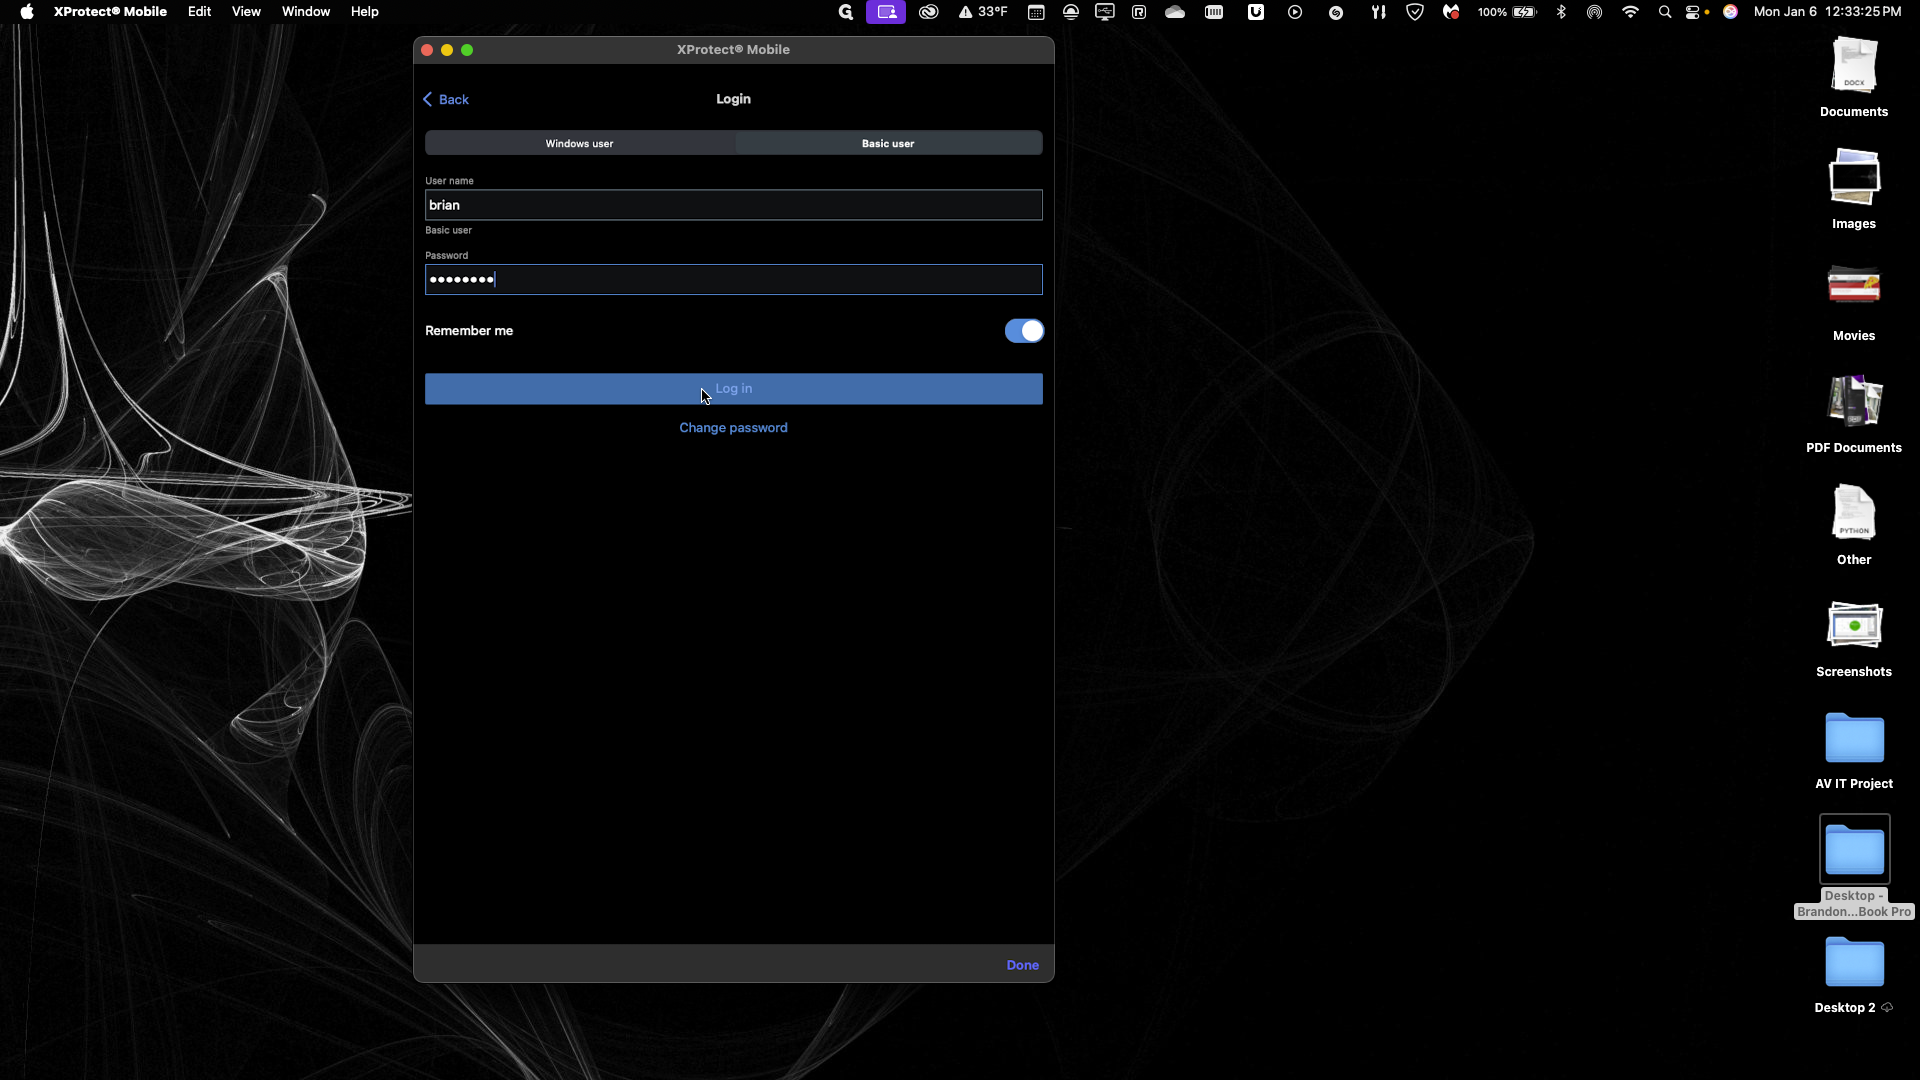Click Done at the bottom of window

pyautogui.click(x=1022, y=965)
